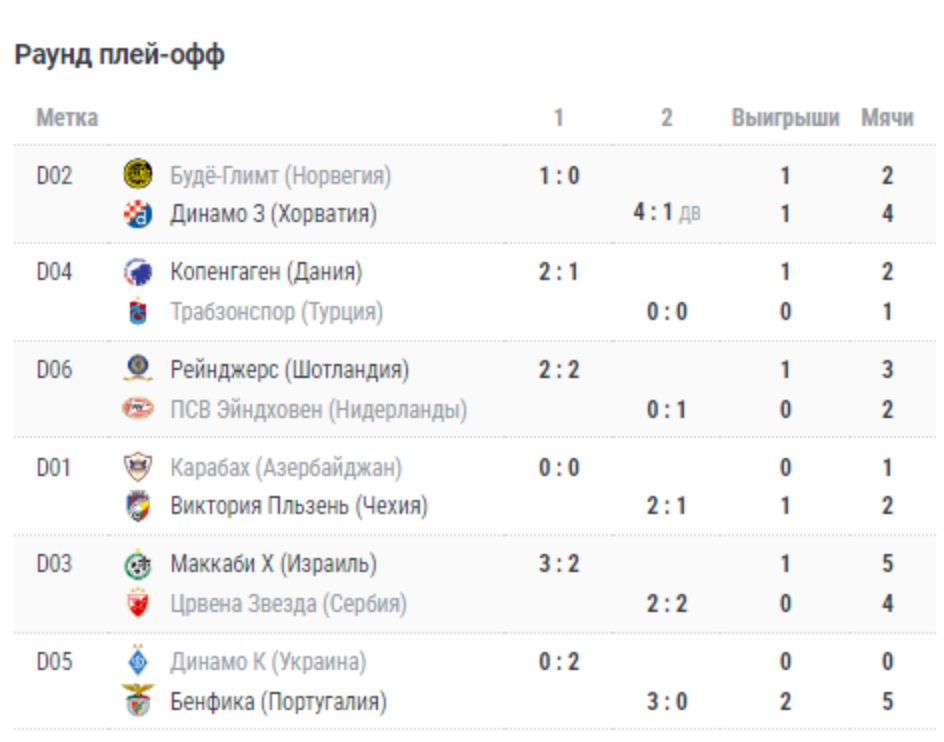This screenshot has height=742, width=944.
Task: Click the Выигрыши column header
Action: point(785,118)
